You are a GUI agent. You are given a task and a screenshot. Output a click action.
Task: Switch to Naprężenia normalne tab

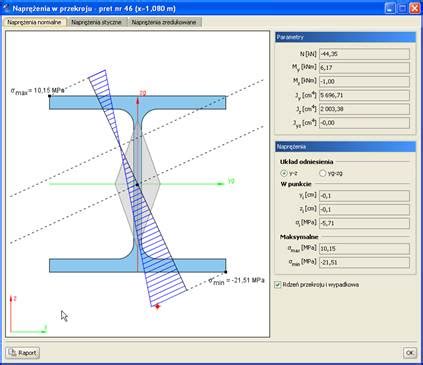[35, 22]
